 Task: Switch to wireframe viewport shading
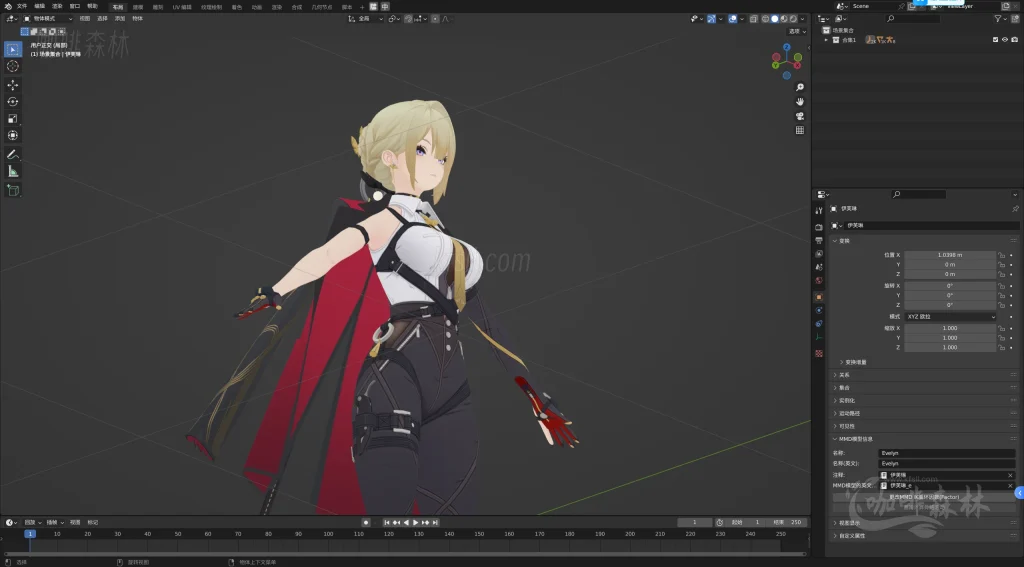[x=765, y=19]
